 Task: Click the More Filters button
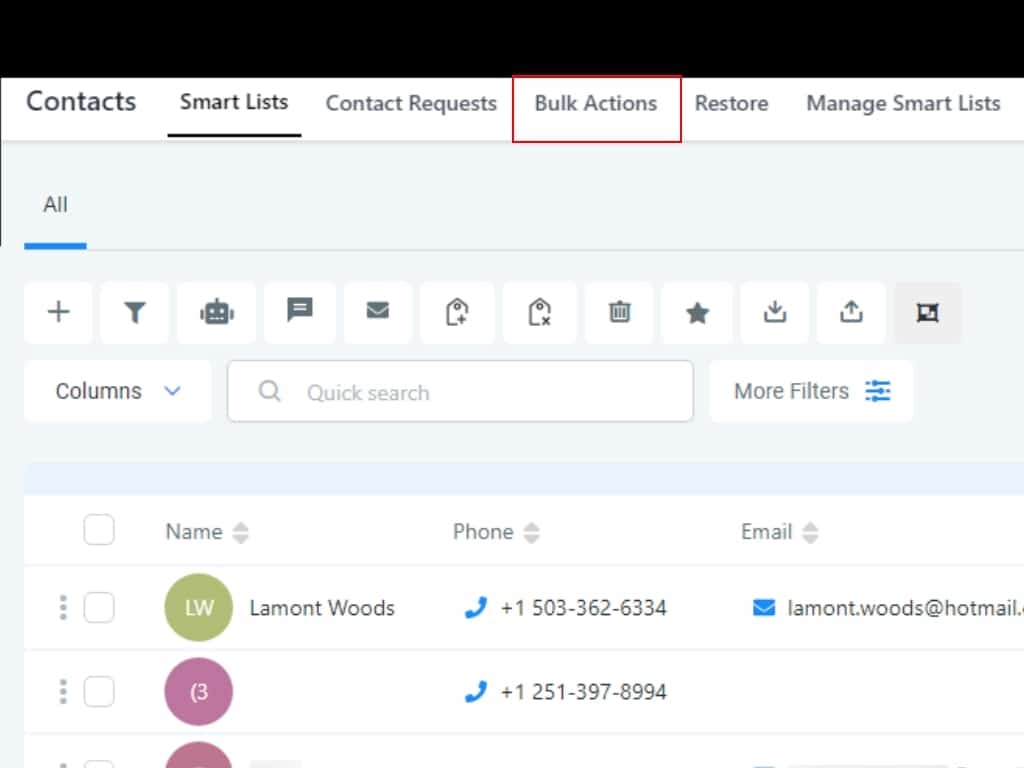(811, 391)
